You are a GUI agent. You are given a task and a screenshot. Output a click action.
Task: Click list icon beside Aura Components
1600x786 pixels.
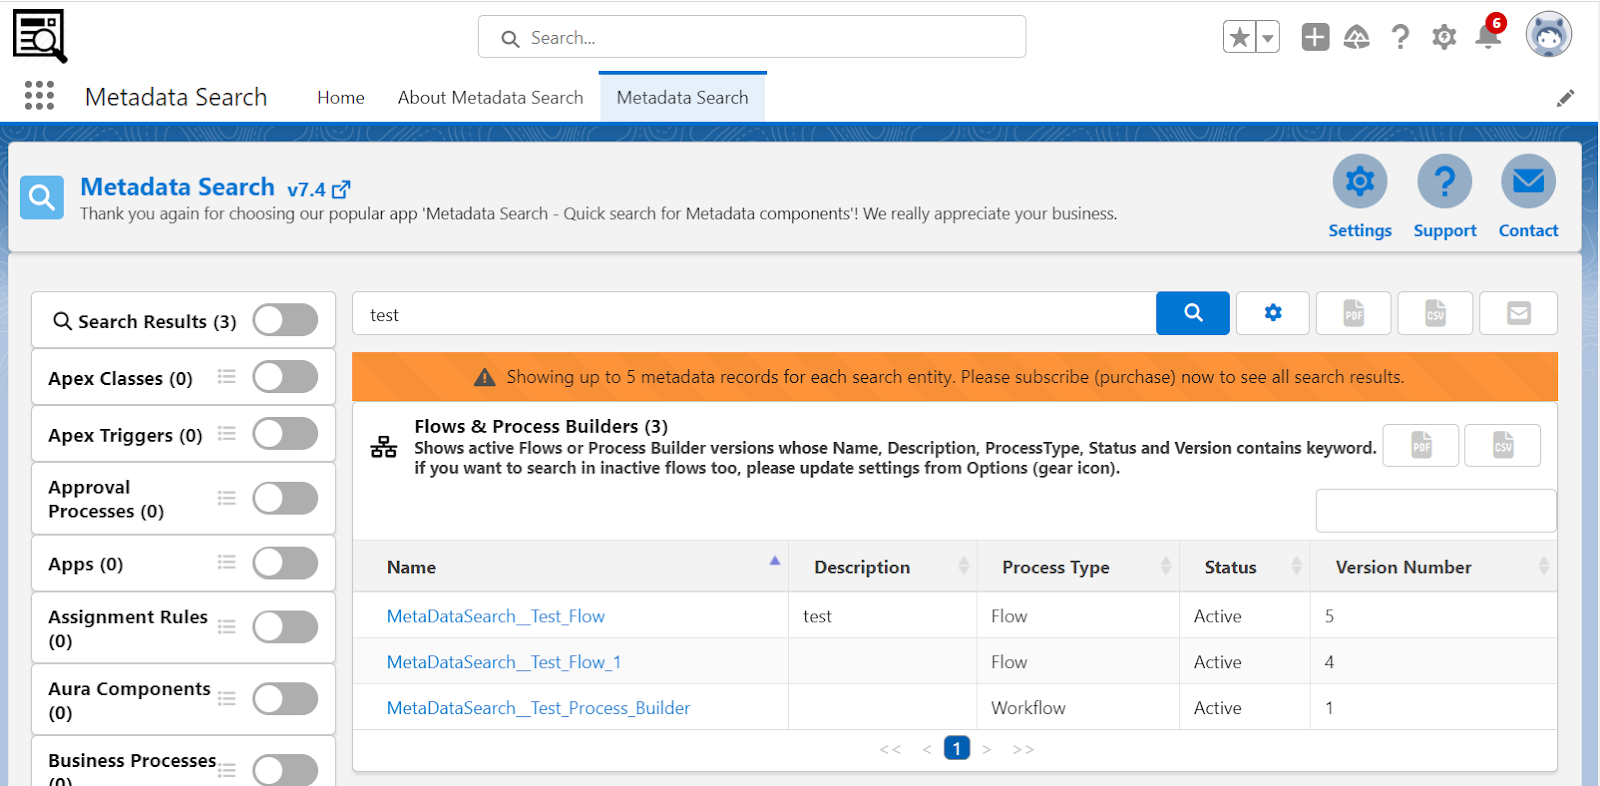coord(227,699)
